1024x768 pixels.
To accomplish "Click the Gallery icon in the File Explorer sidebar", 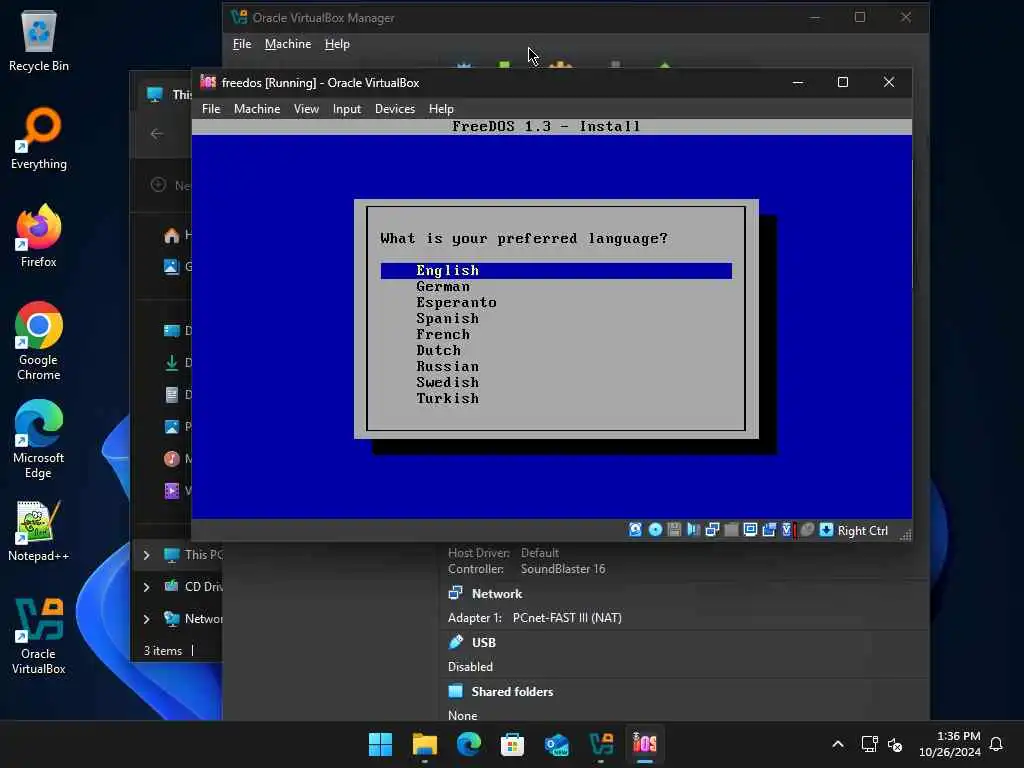I will [172, 266].
